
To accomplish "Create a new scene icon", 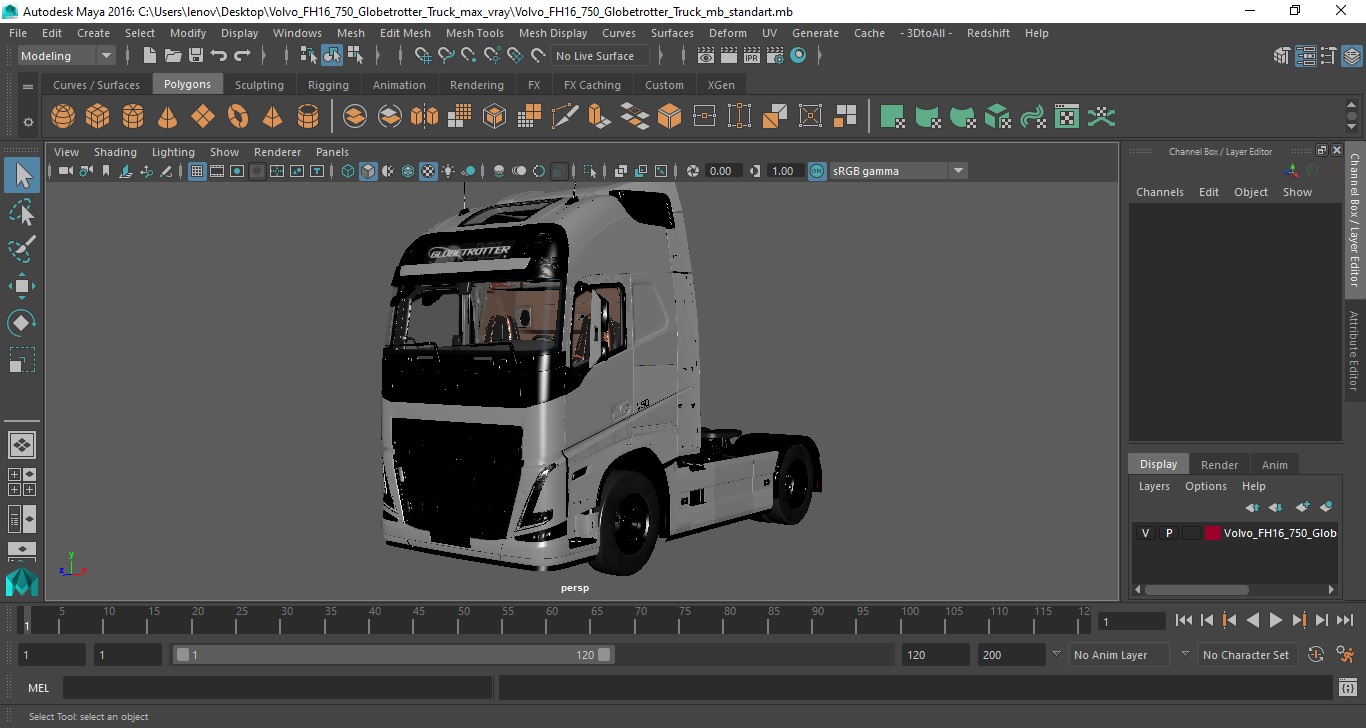I will point(150,56).
